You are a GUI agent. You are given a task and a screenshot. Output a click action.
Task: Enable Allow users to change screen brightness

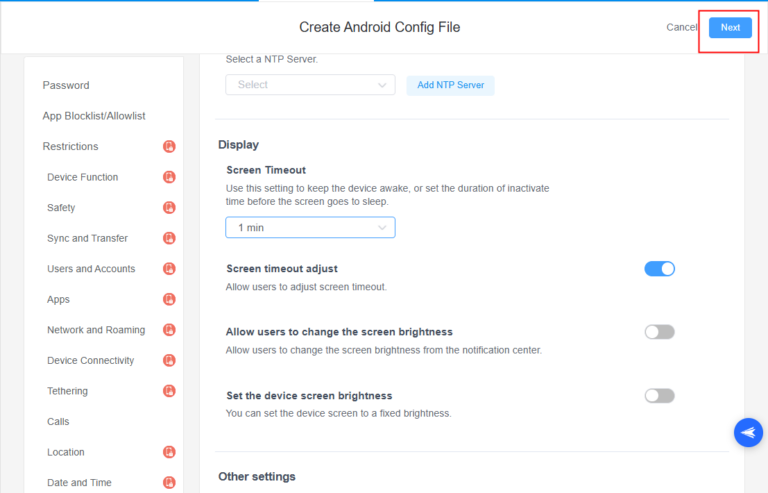click(x=659, y=332)
